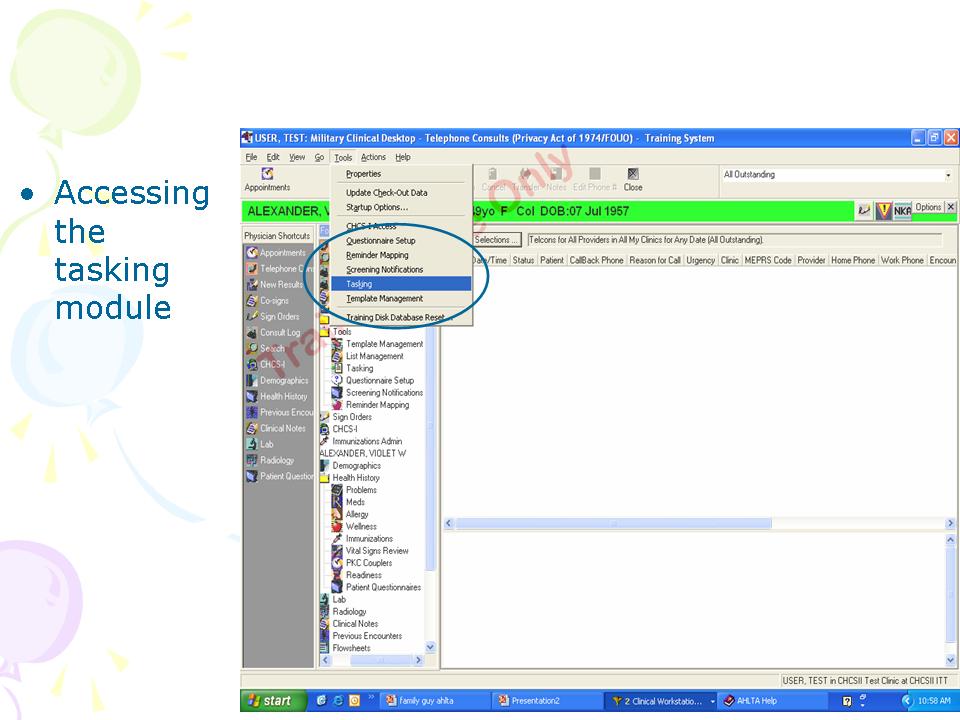Open Consult Log shortcut in the sidebar
The image size is (960, 720).
(x=279, y=332)
